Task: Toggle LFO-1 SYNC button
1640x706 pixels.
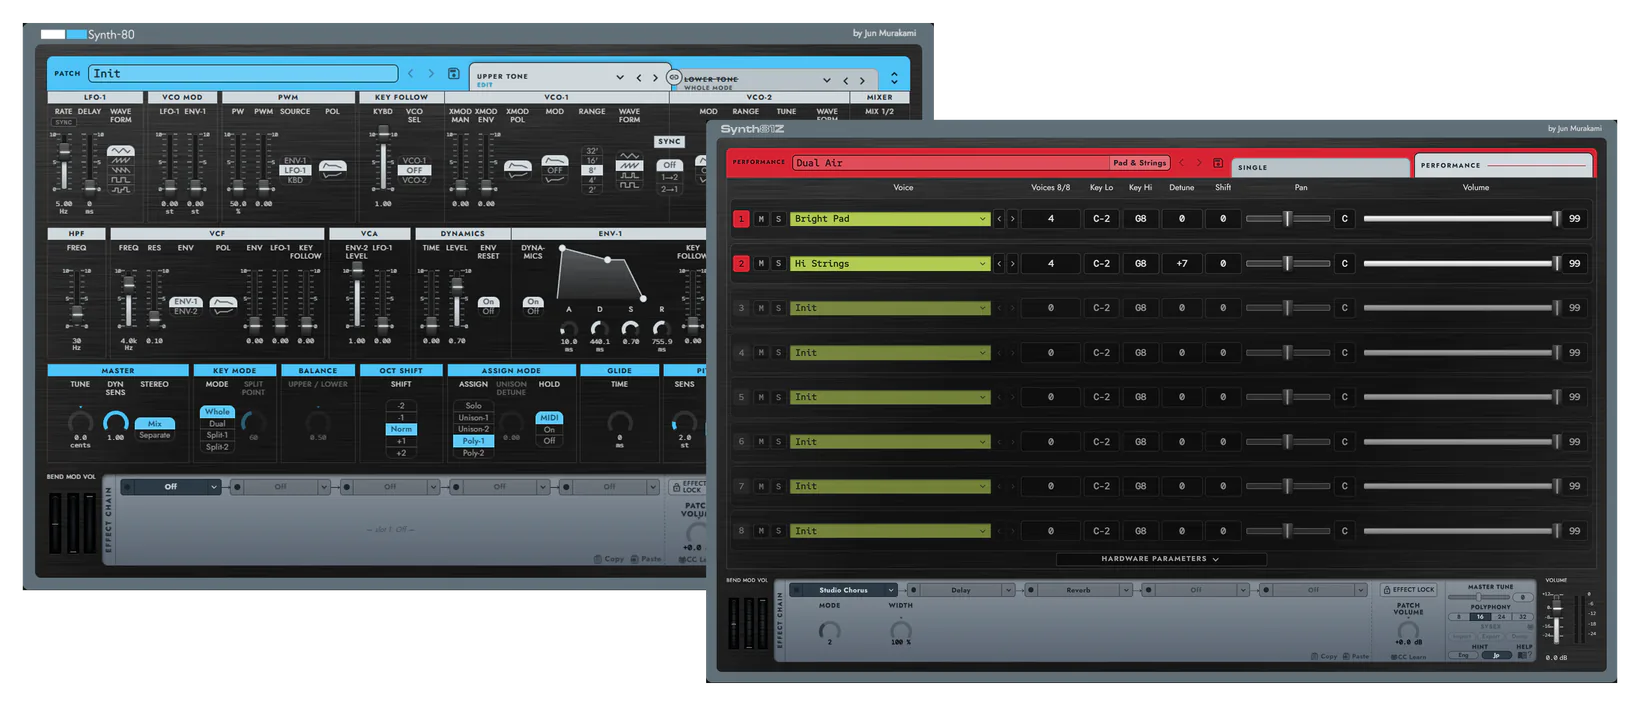Action: pos(64,122)
